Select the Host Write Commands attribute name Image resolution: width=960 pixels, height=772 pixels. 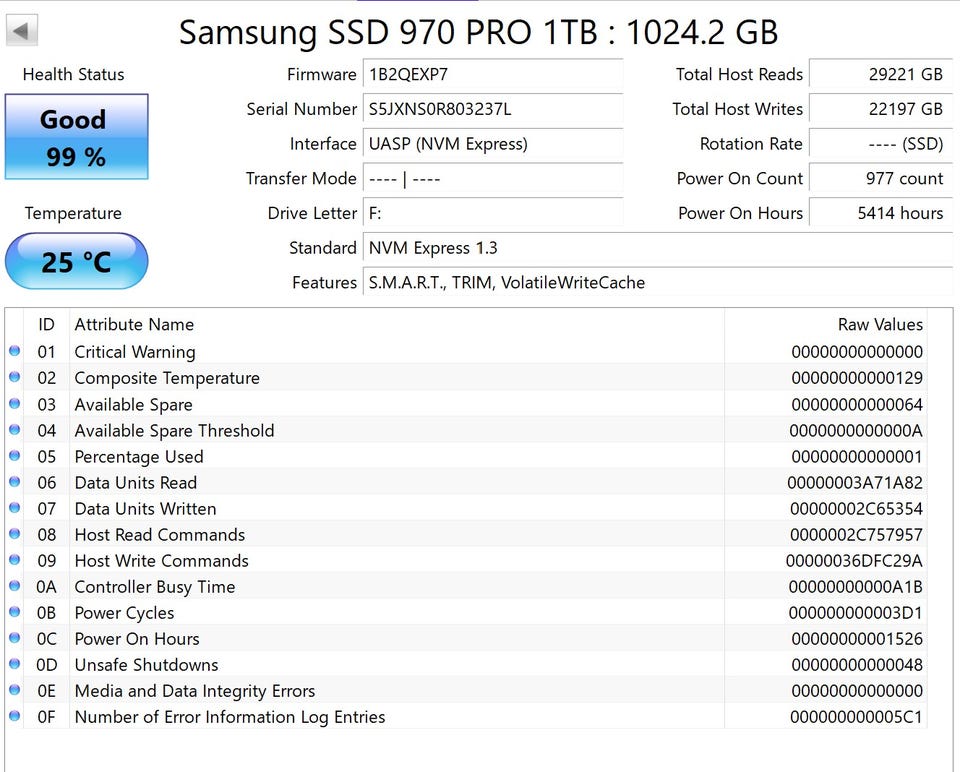pyautogui.click(x=161, y=561)
